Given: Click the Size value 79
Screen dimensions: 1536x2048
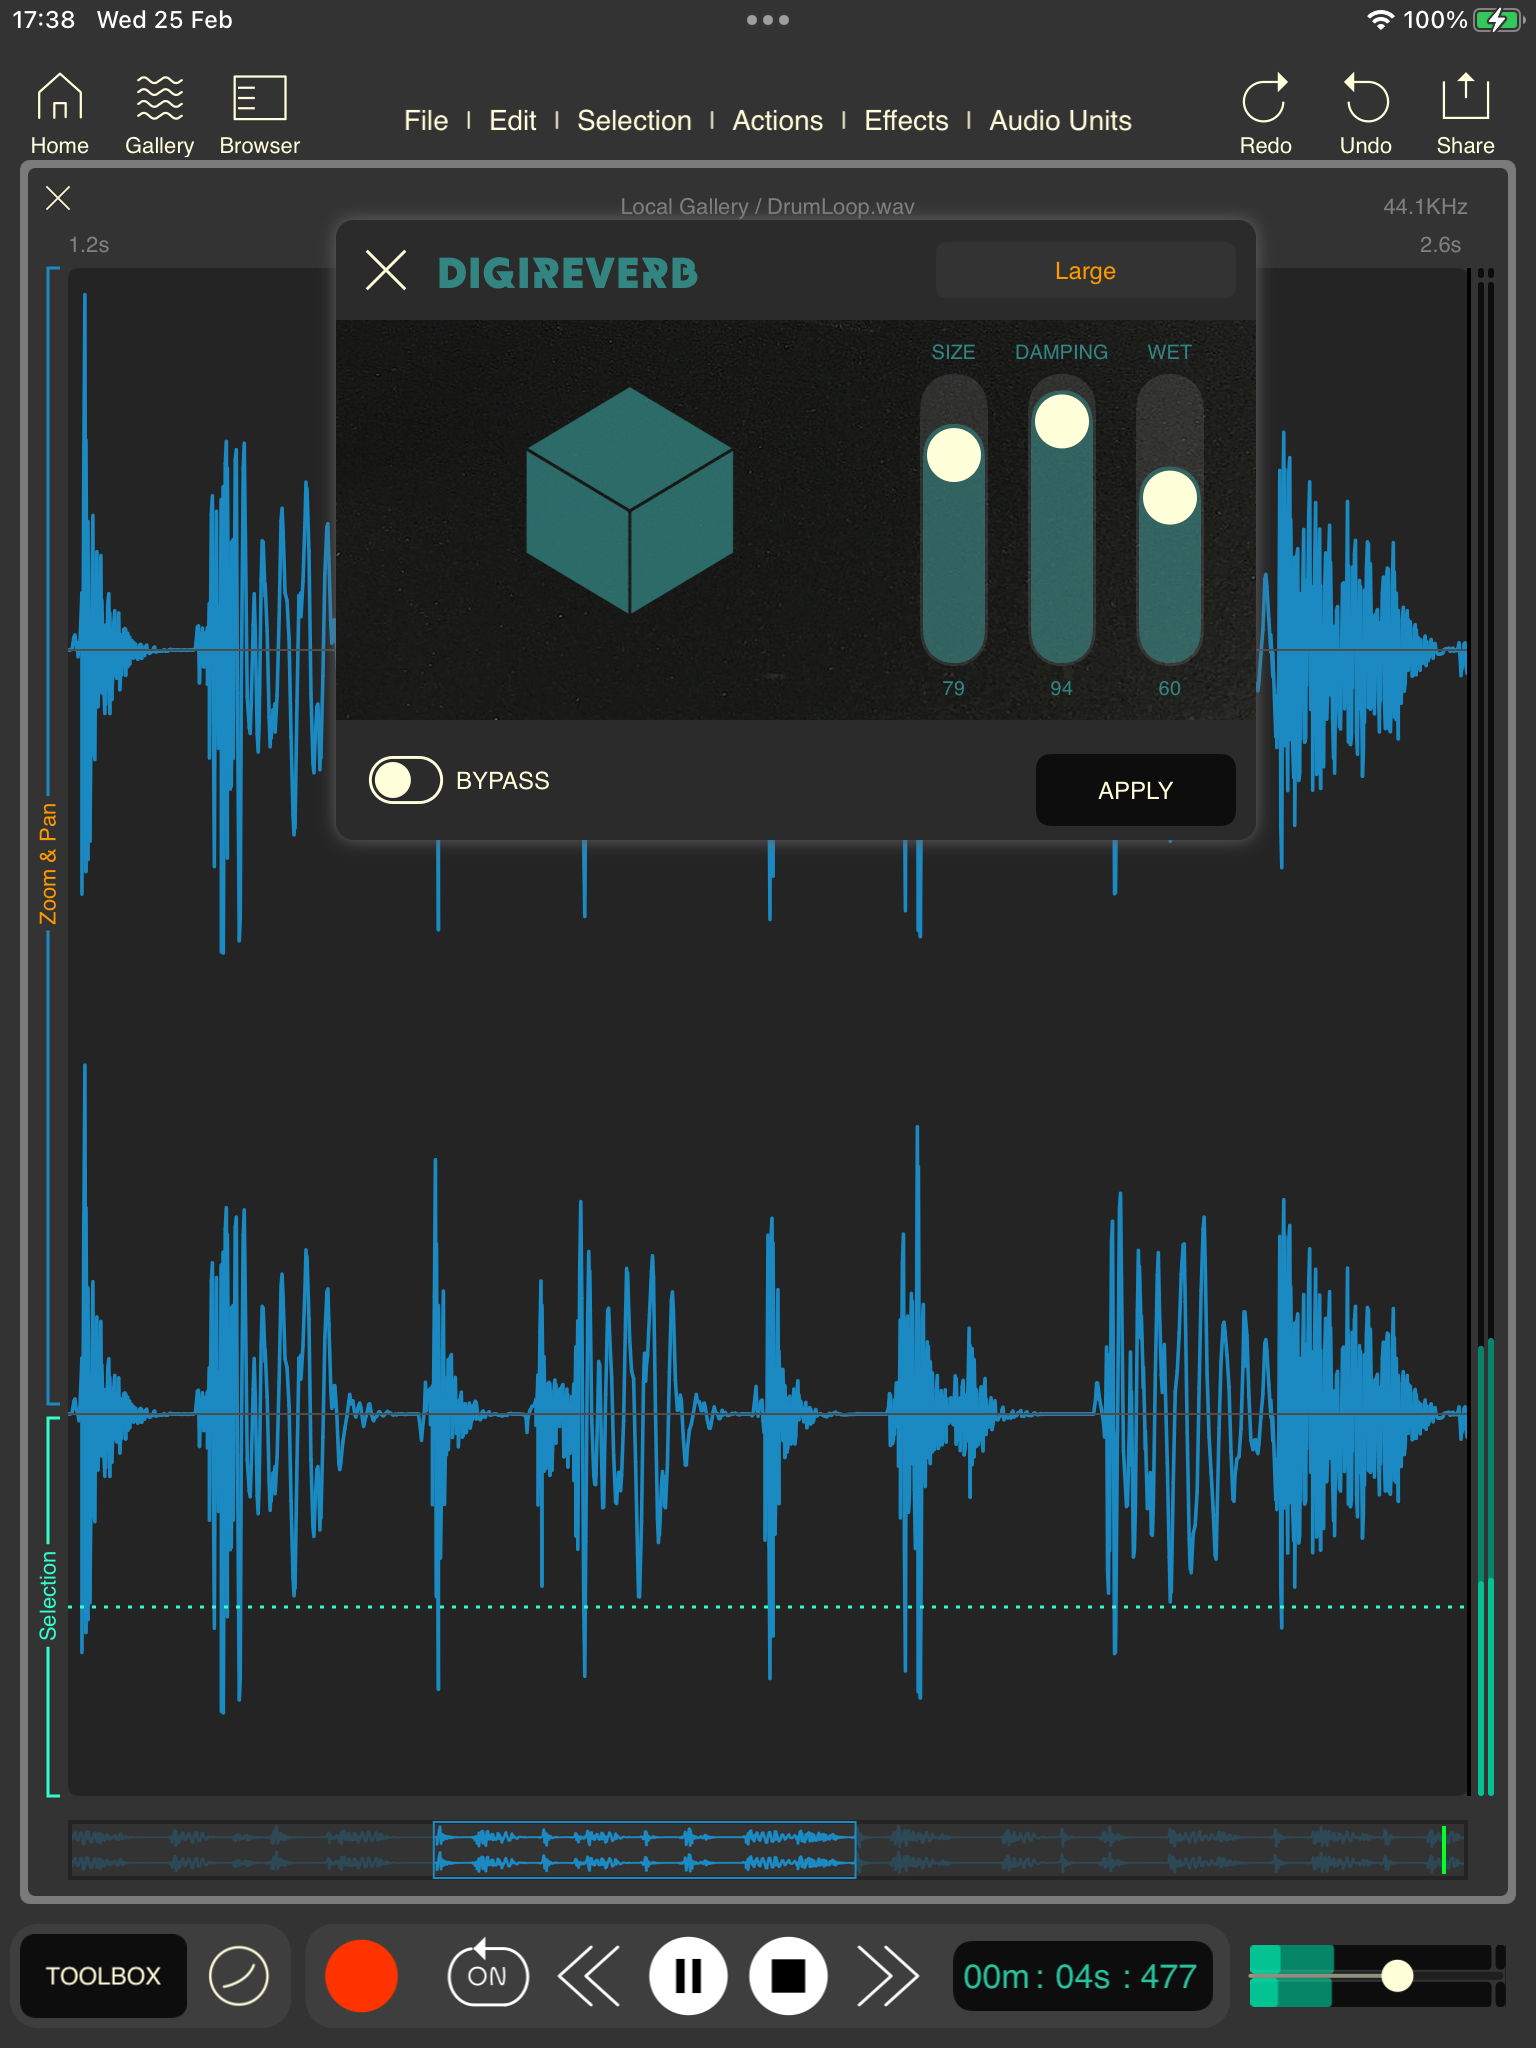Looking at the screenshot, I should 954,688.
